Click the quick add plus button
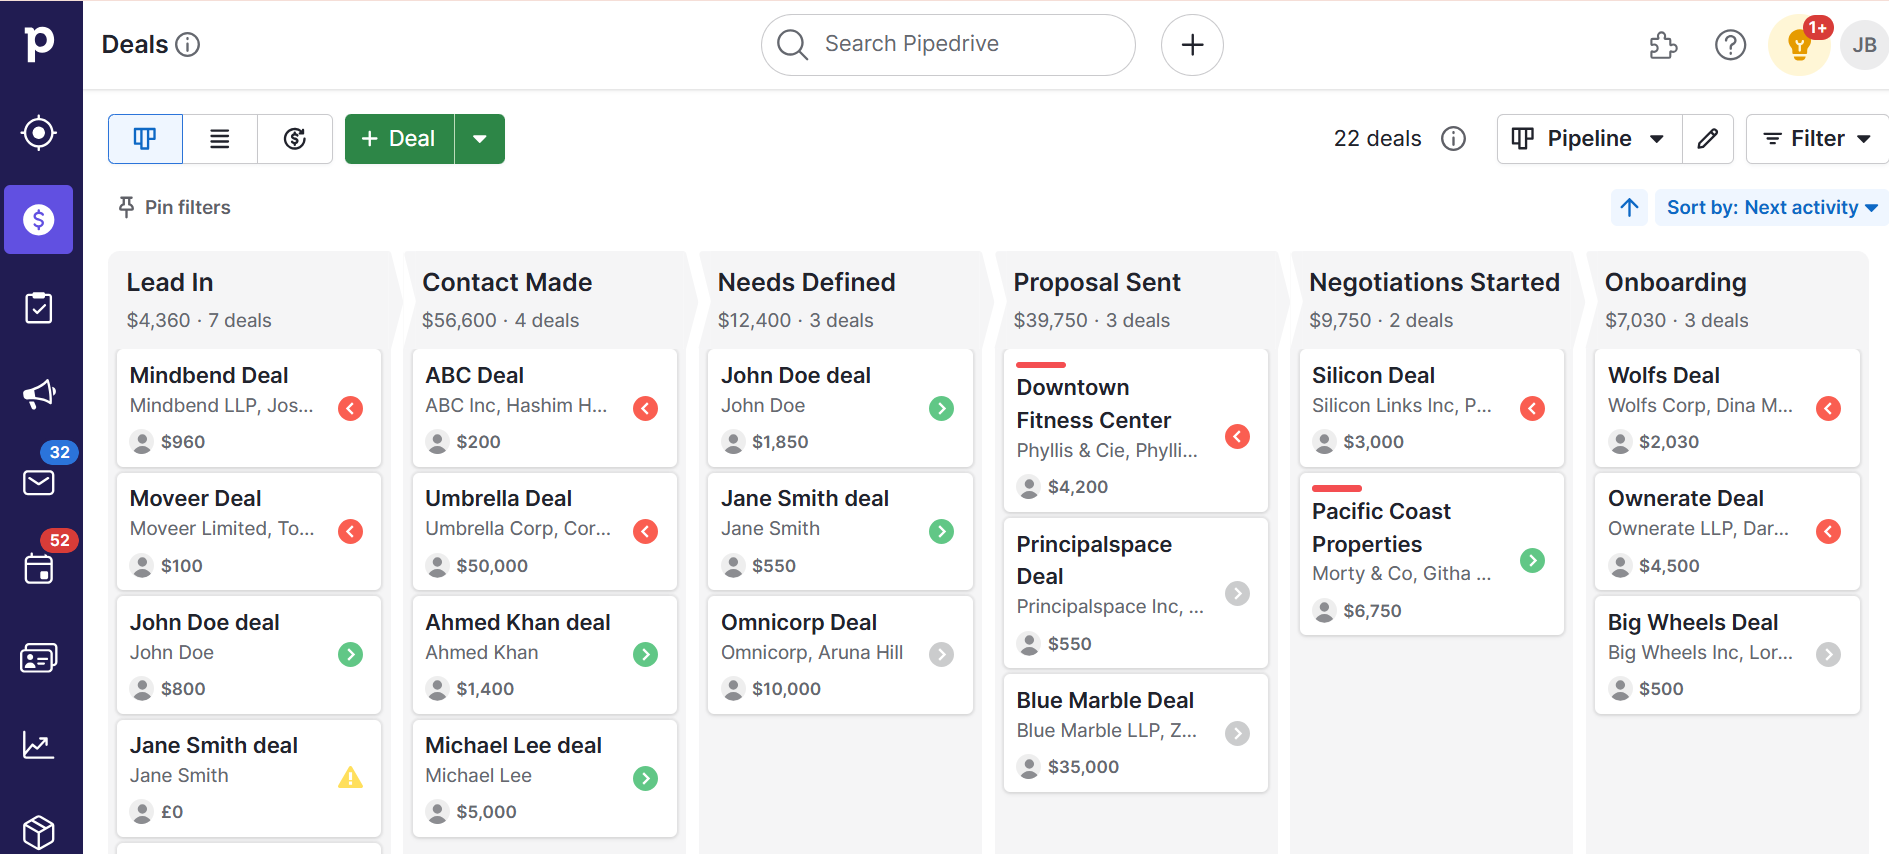The image size is (1889, 854). coord(1192,45)
